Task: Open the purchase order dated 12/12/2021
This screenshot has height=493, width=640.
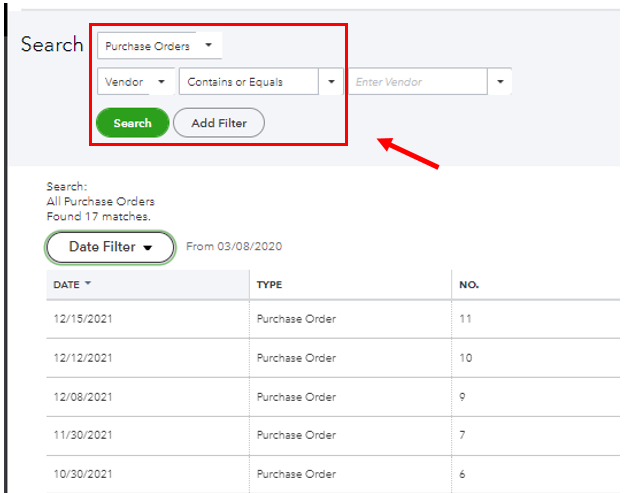Action: point(83,358)
